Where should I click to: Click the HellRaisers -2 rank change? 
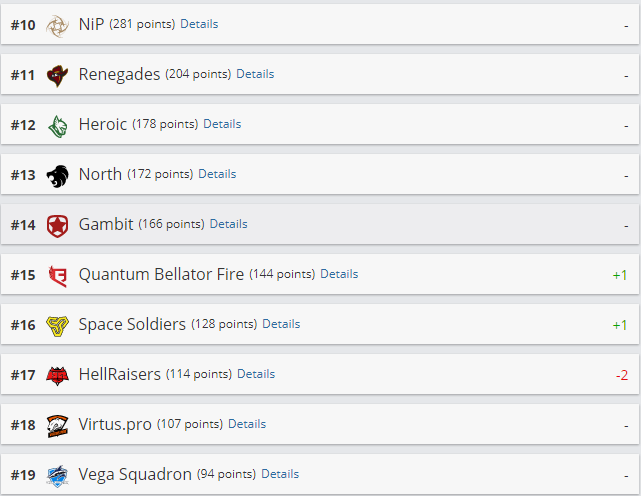pyautogui.click(x=621, y=374)
